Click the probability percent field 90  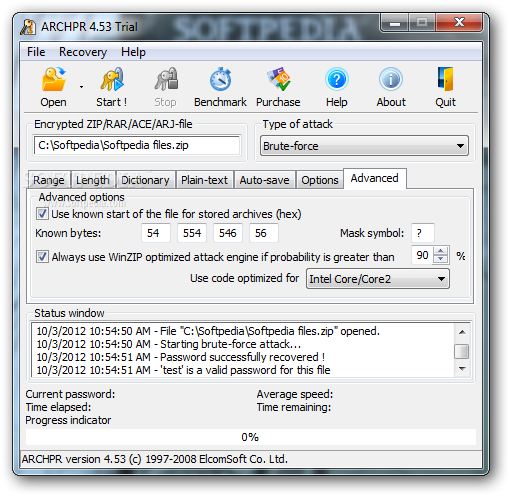click(422, 255)
